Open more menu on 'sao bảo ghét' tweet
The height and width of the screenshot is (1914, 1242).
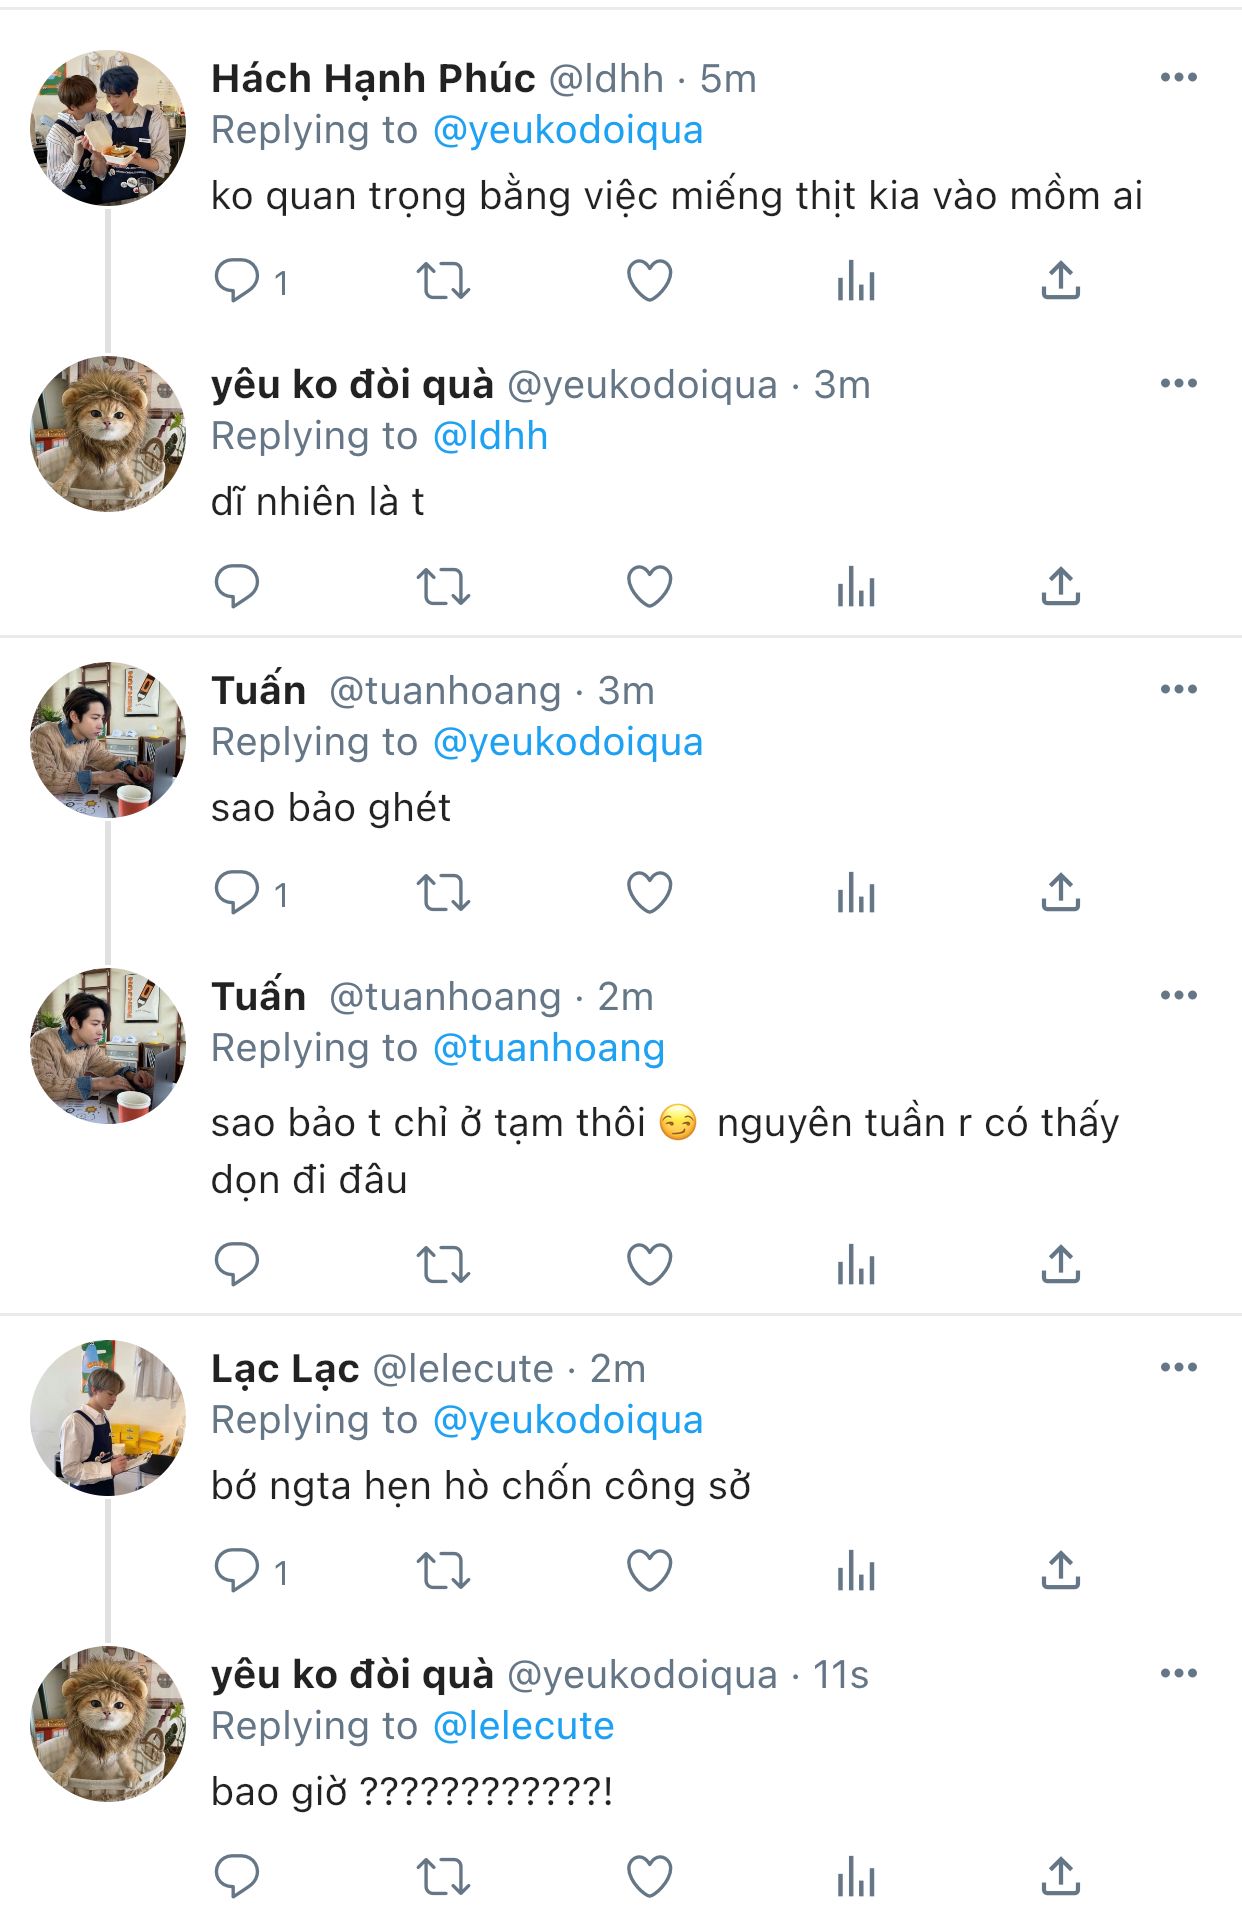(1178, 690)
